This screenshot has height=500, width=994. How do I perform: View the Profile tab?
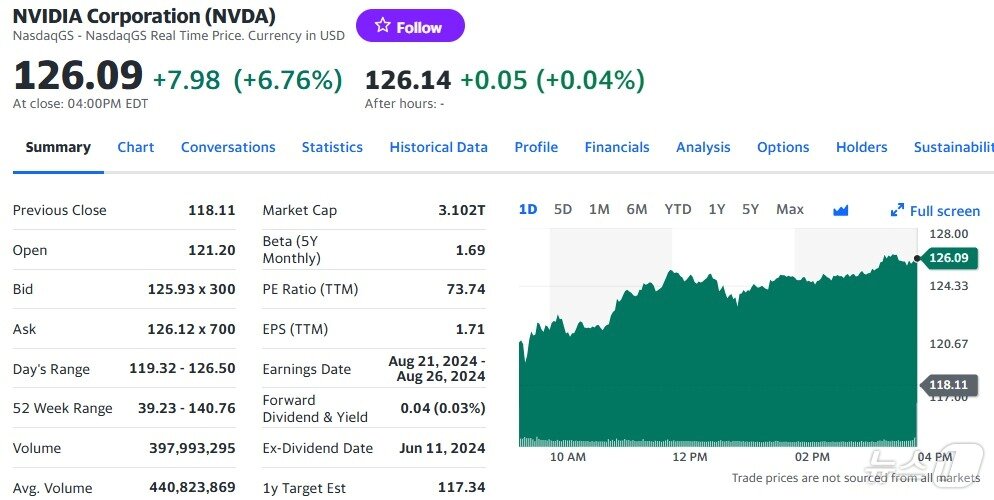click(536, 147)
